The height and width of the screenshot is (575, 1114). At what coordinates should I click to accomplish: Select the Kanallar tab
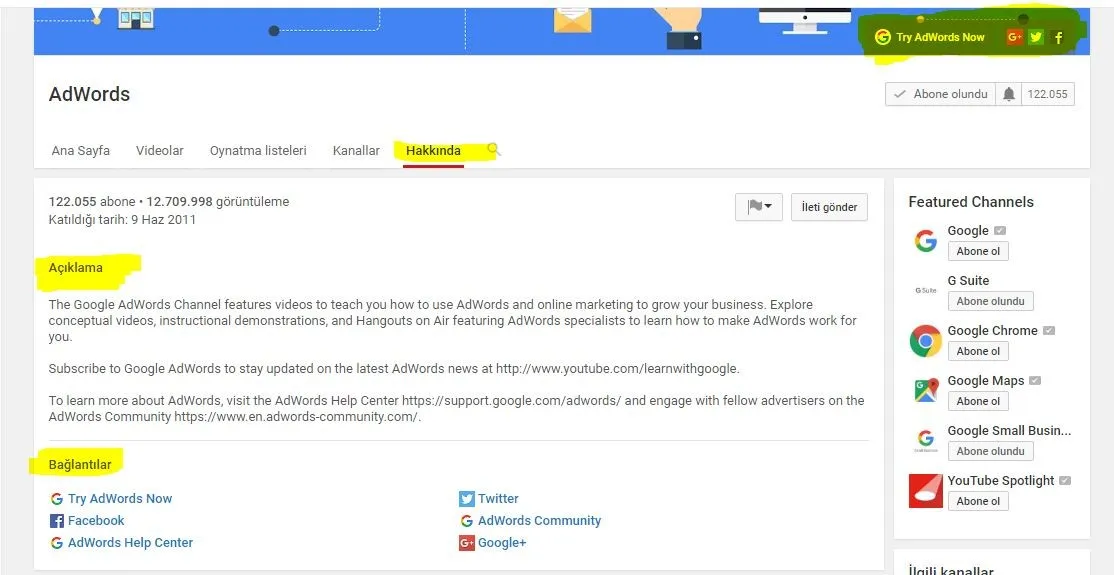pyautogui.click(x=356, y=151)
